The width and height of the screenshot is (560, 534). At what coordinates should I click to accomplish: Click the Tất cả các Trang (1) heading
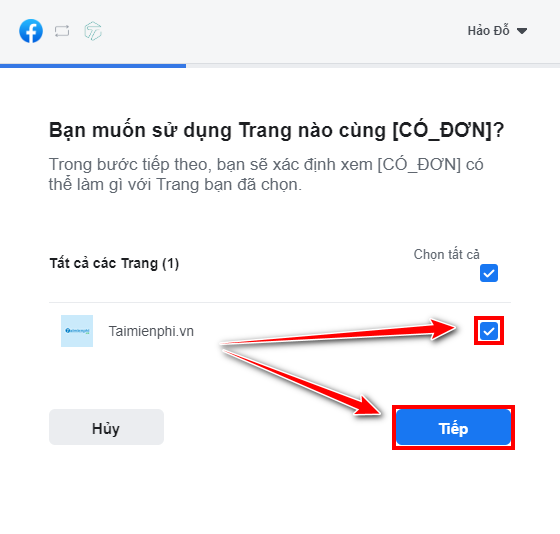114,264
